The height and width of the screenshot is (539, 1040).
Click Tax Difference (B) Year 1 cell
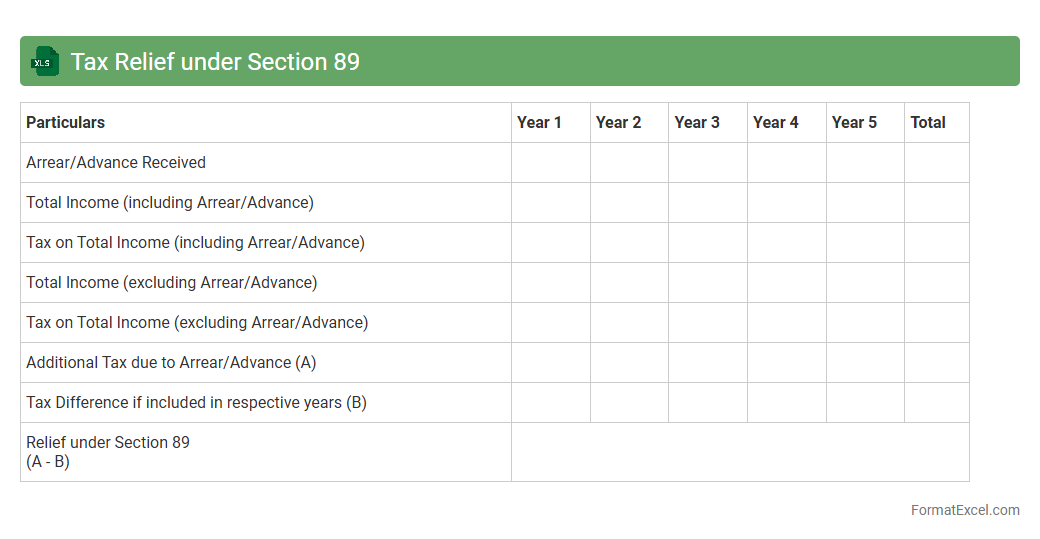click(551, 402)
